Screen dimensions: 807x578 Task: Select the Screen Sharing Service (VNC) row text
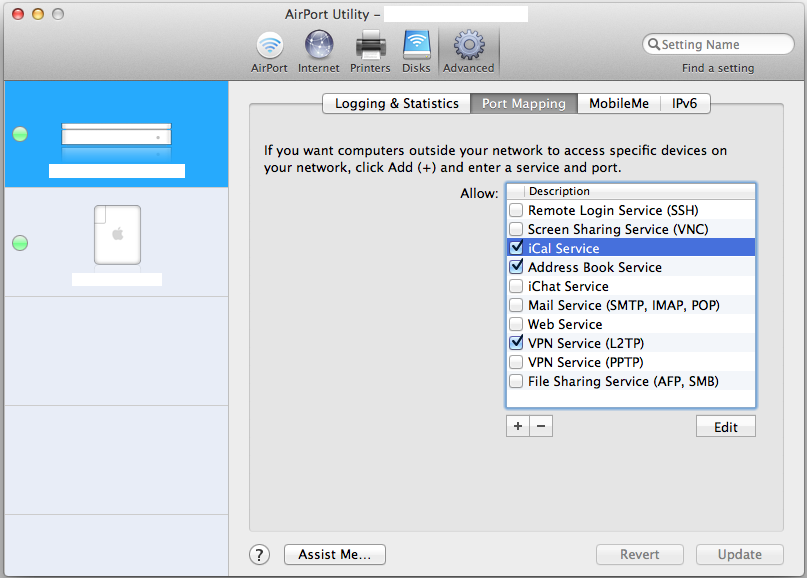[618, 230]
